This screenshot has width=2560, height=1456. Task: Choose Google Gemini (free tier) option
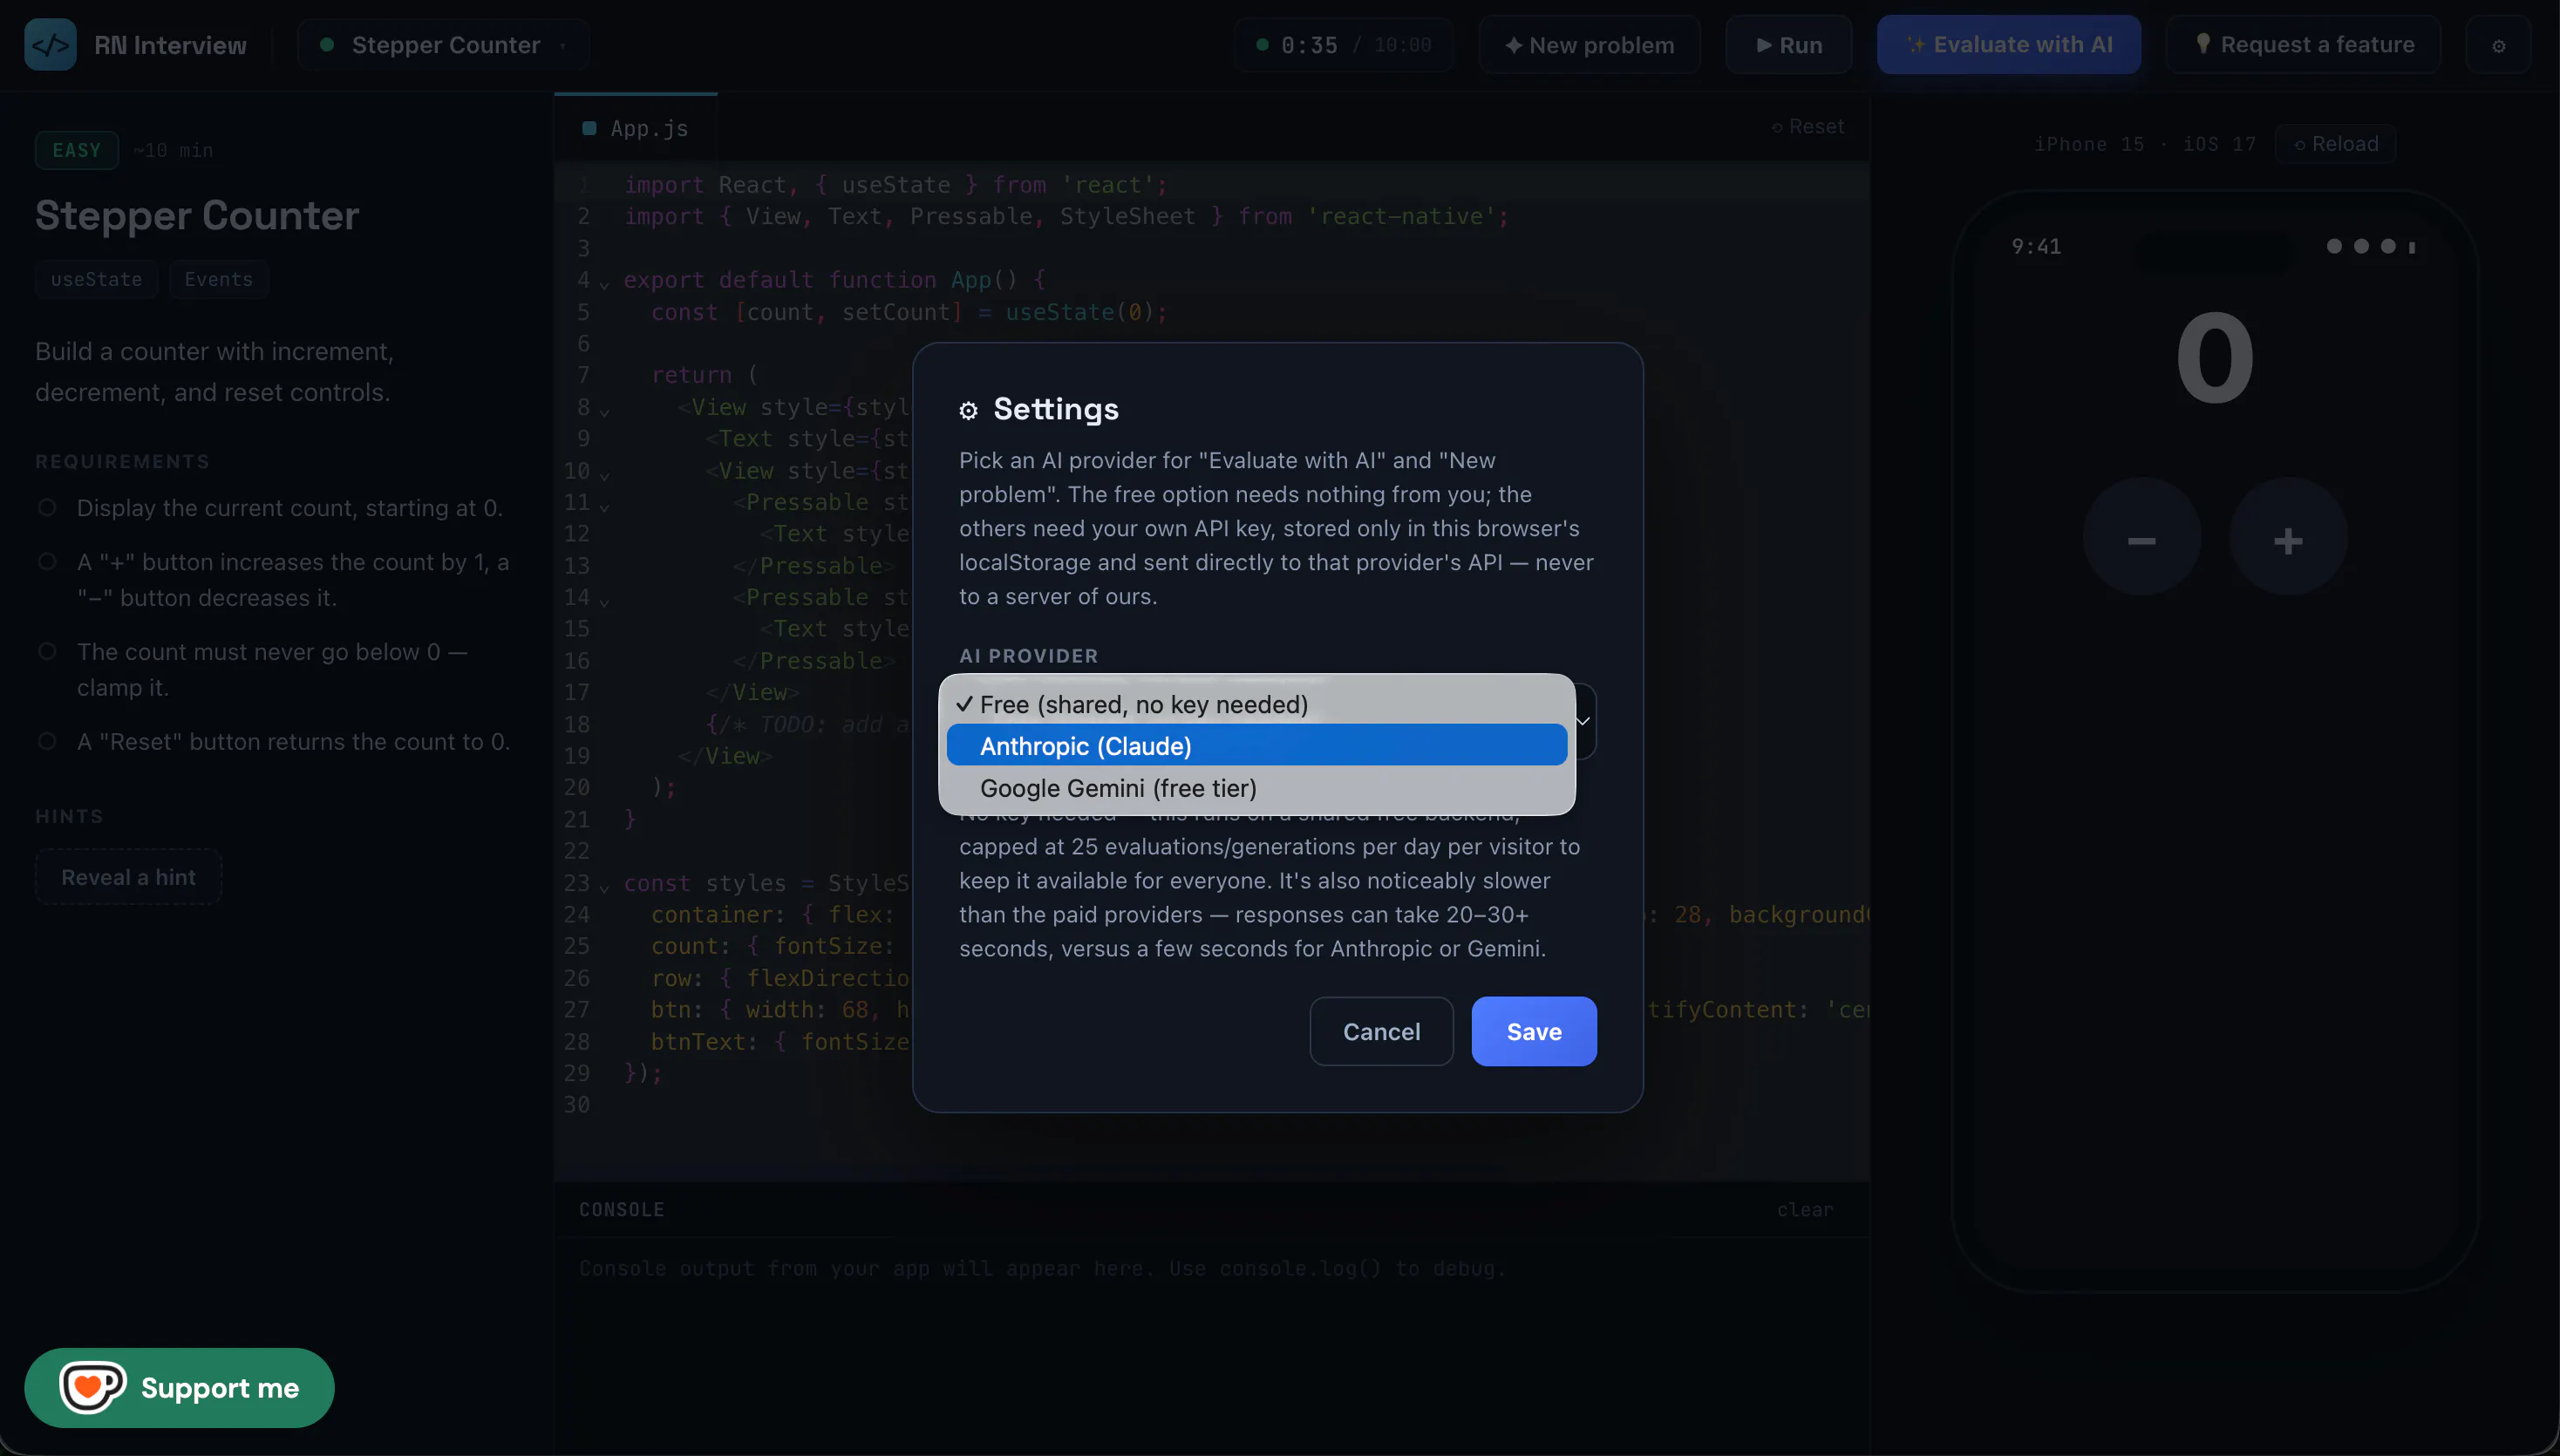click(1256, 788)
